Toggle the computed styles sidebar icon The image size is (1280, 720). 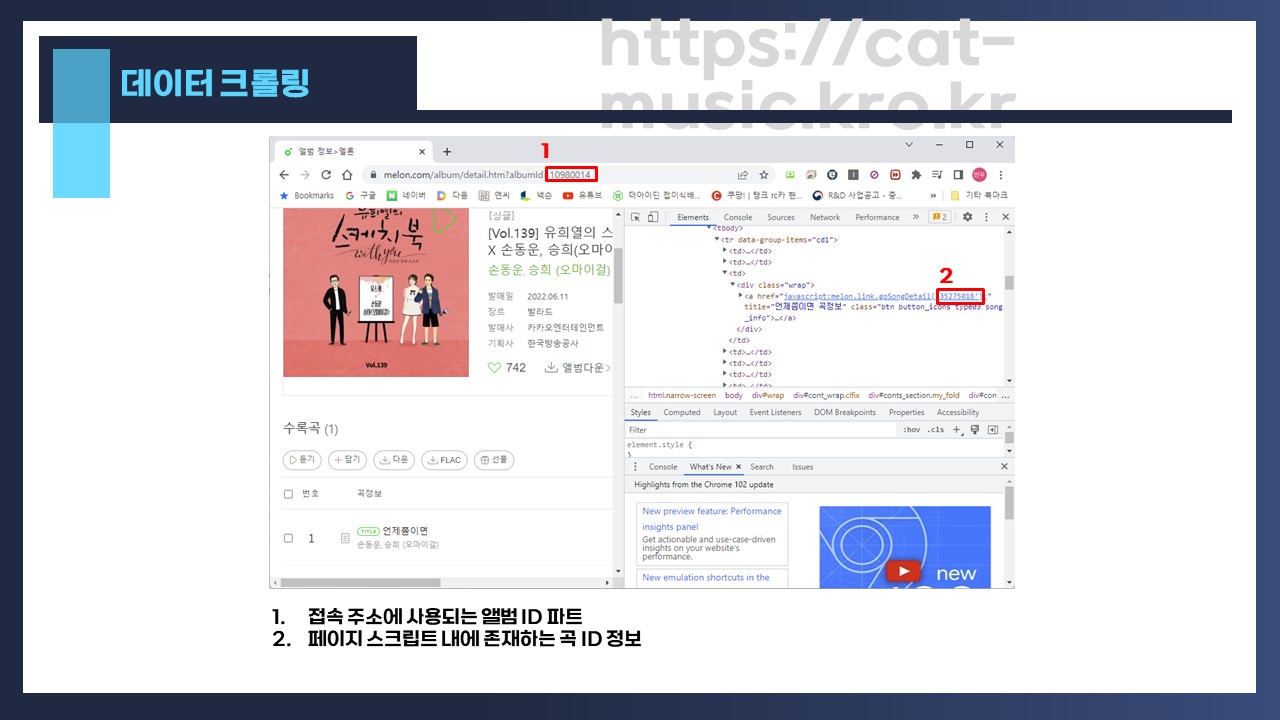pos(993,430)
